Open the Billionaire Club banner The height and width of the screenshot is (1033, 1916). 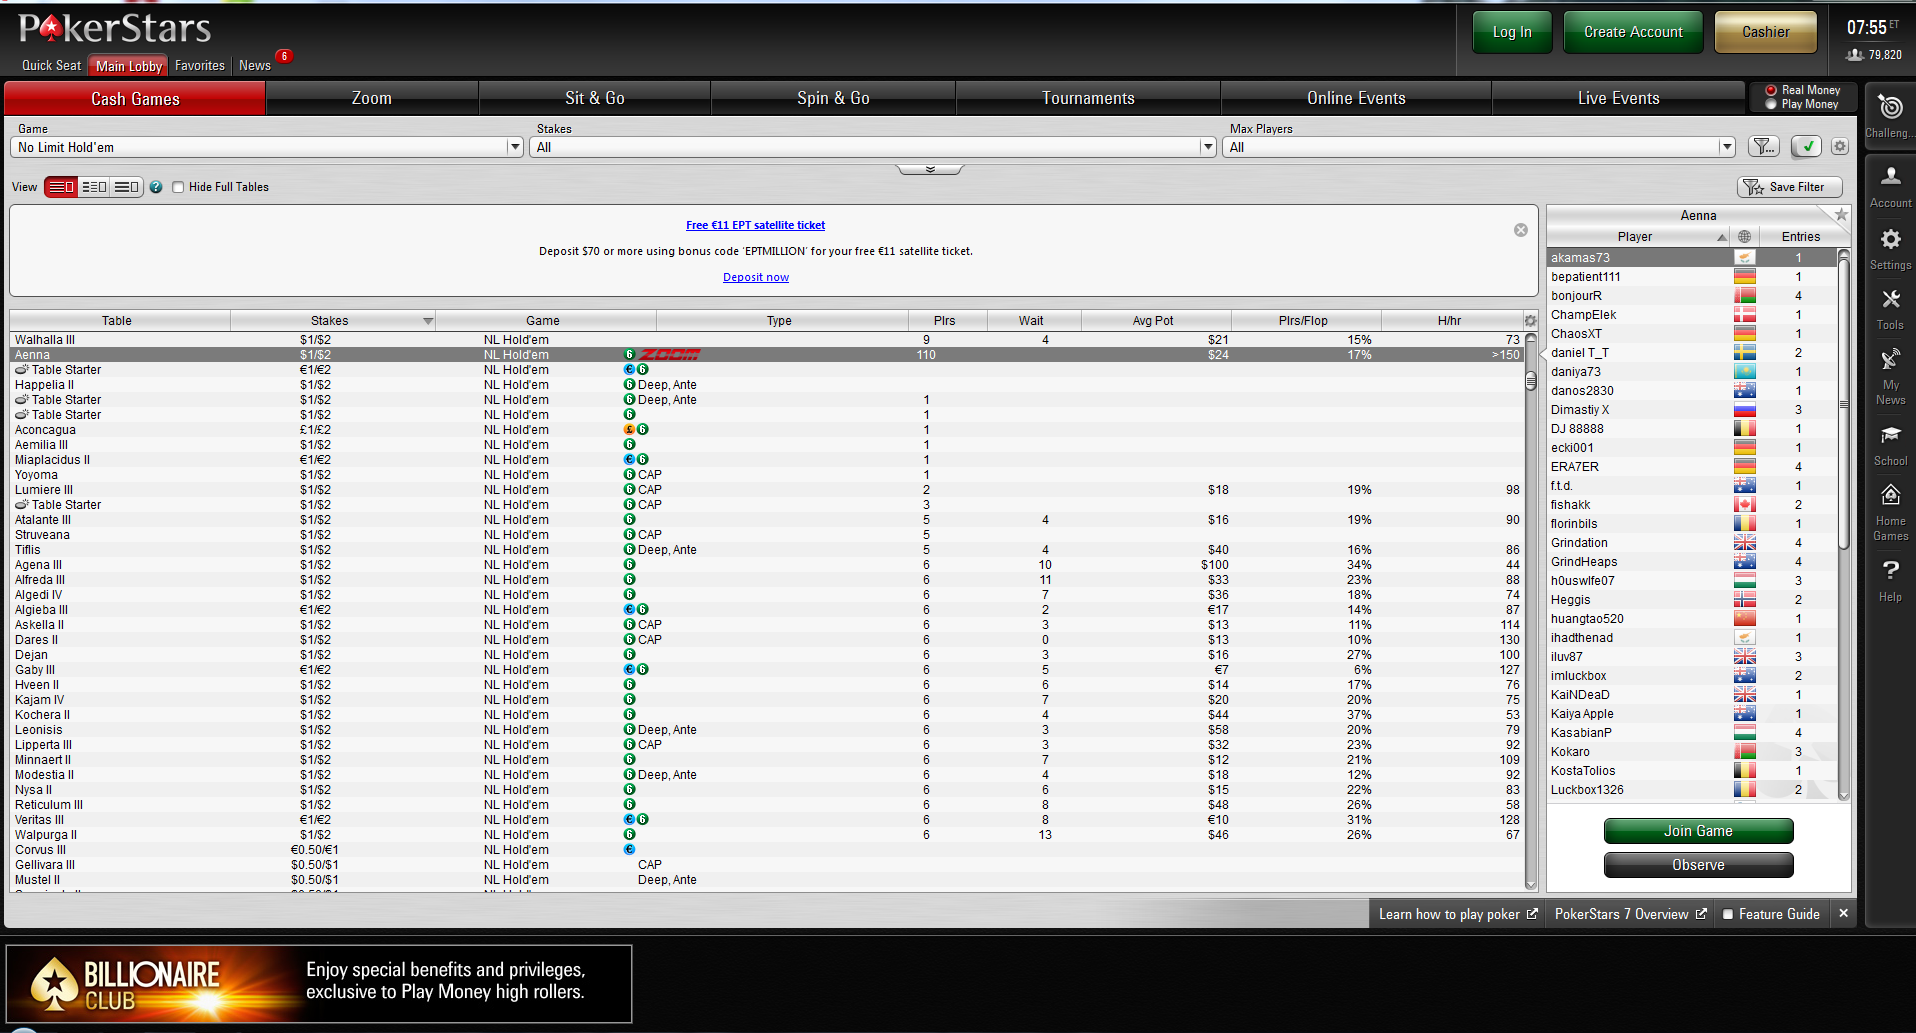319,984
